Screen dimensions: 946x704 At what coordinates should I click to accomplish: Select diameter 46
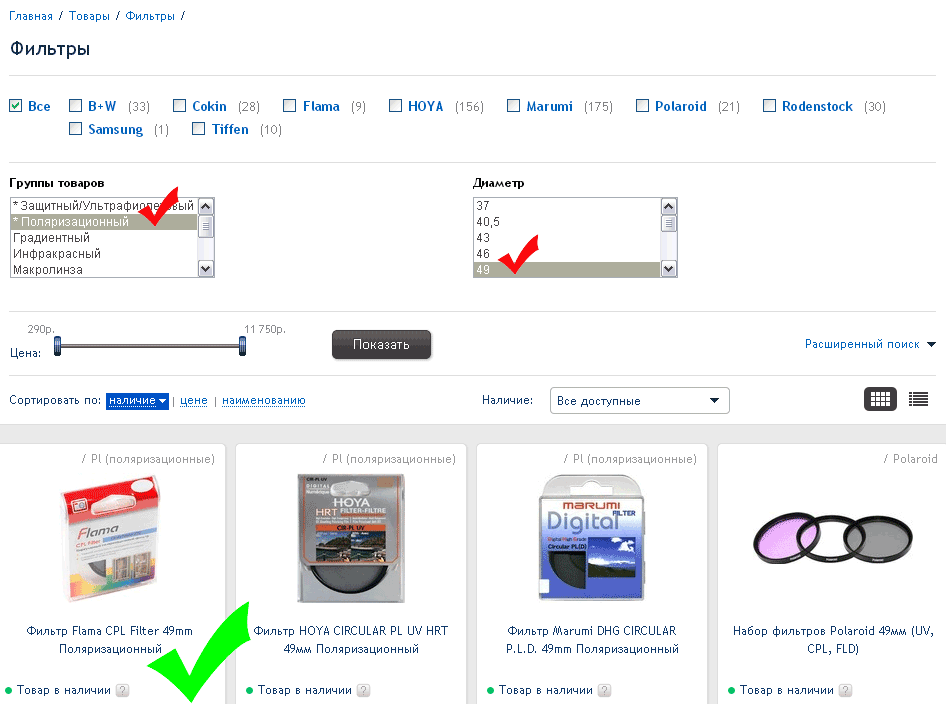567,253
